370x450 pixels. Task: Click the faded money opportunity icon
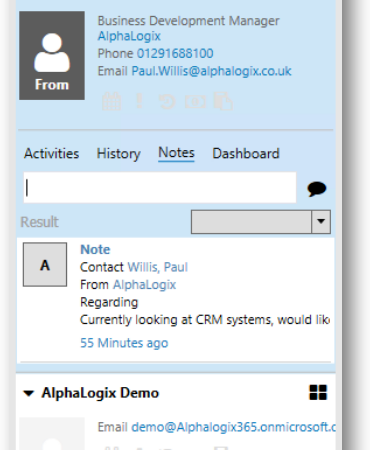point(196,101)
